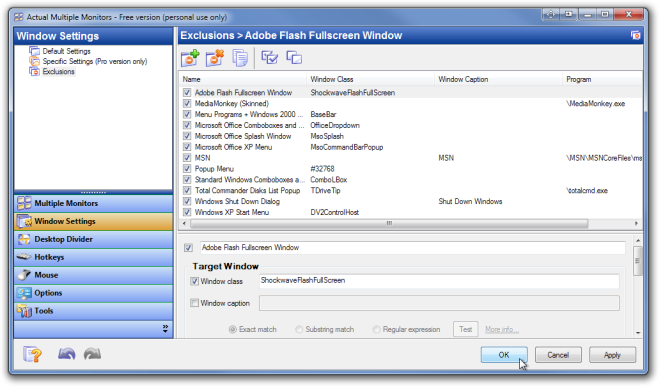The image size is (660, 387).
Task: Click the Desktop Divider section icon
Action: (24, 239)
